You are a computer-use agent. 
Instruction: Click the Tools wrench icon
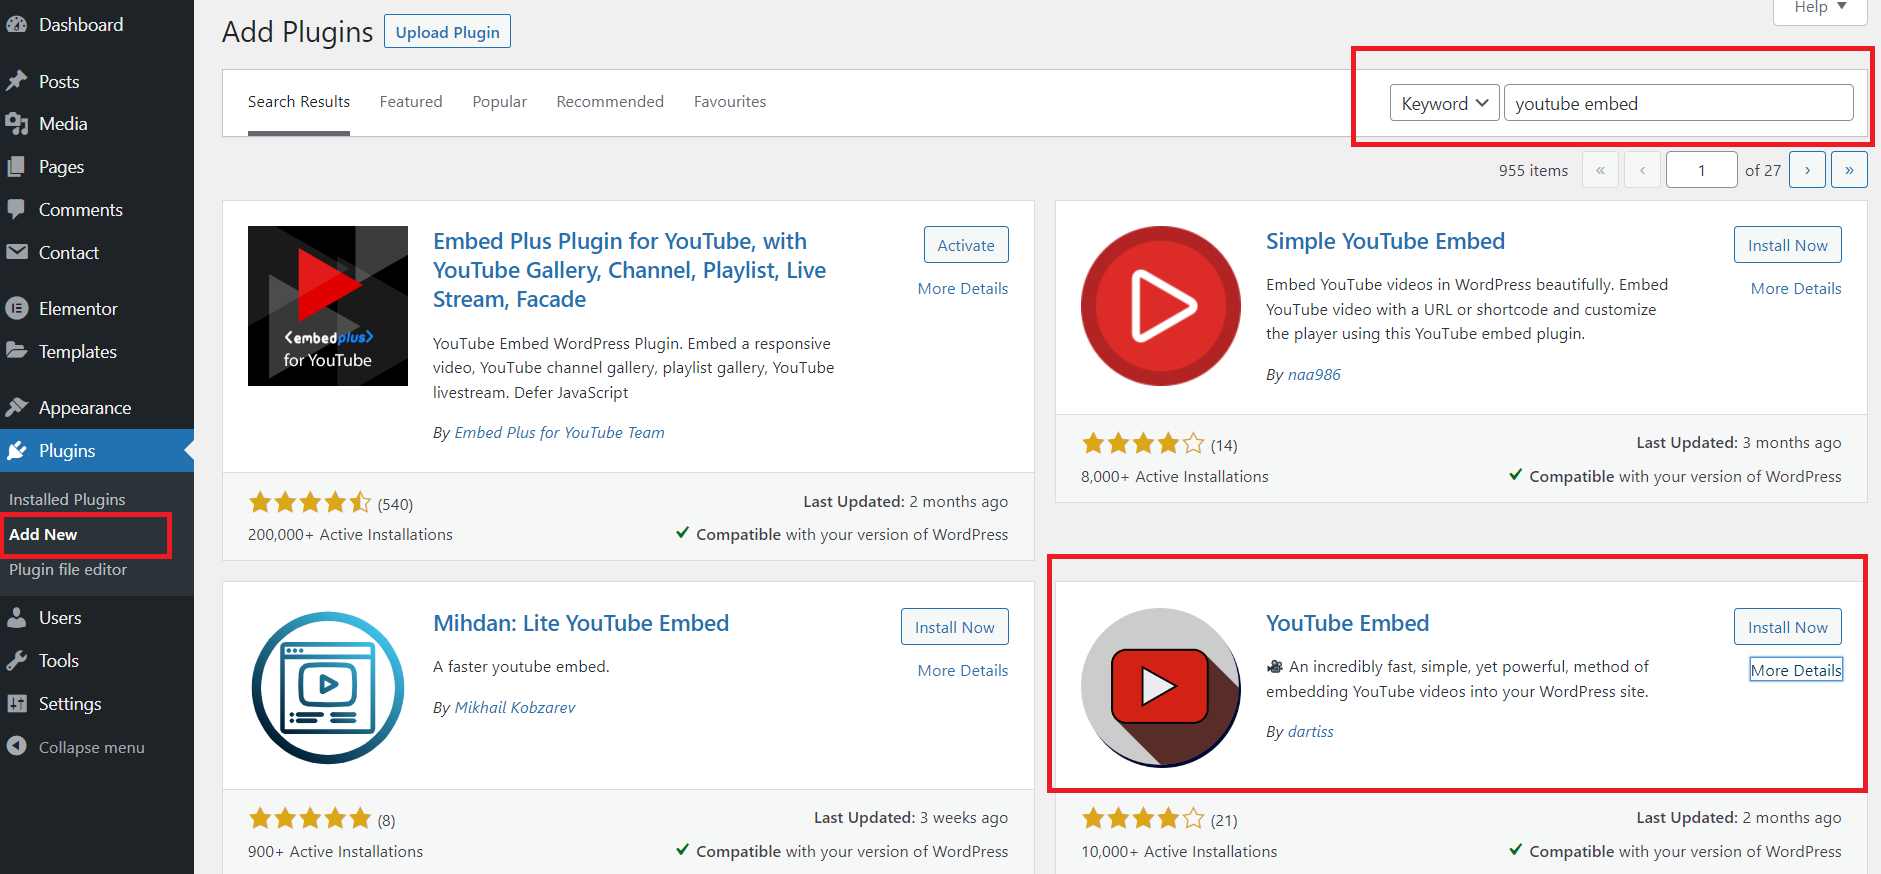click(x=16, y=661)
